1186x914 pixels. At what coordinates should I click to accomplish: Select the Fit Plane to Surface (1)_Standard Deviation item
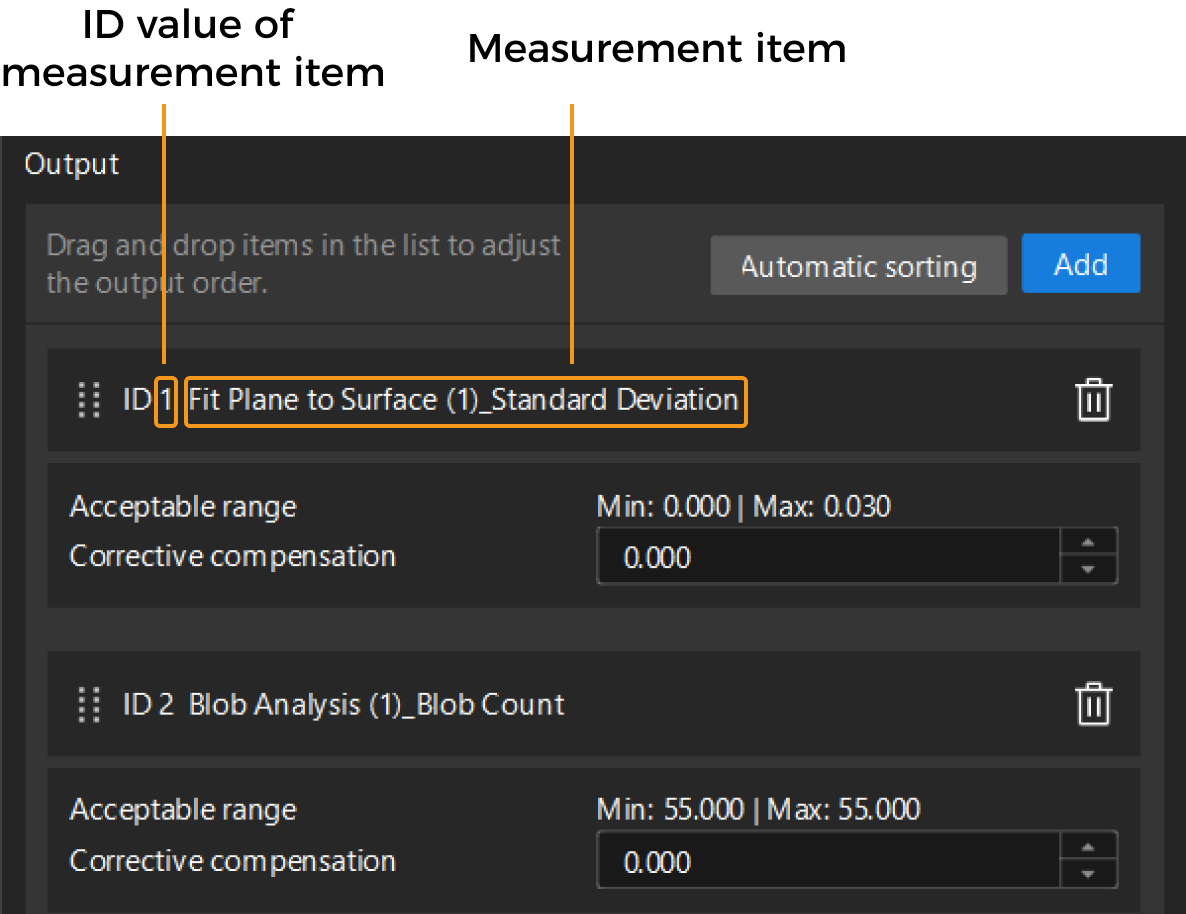464,401
